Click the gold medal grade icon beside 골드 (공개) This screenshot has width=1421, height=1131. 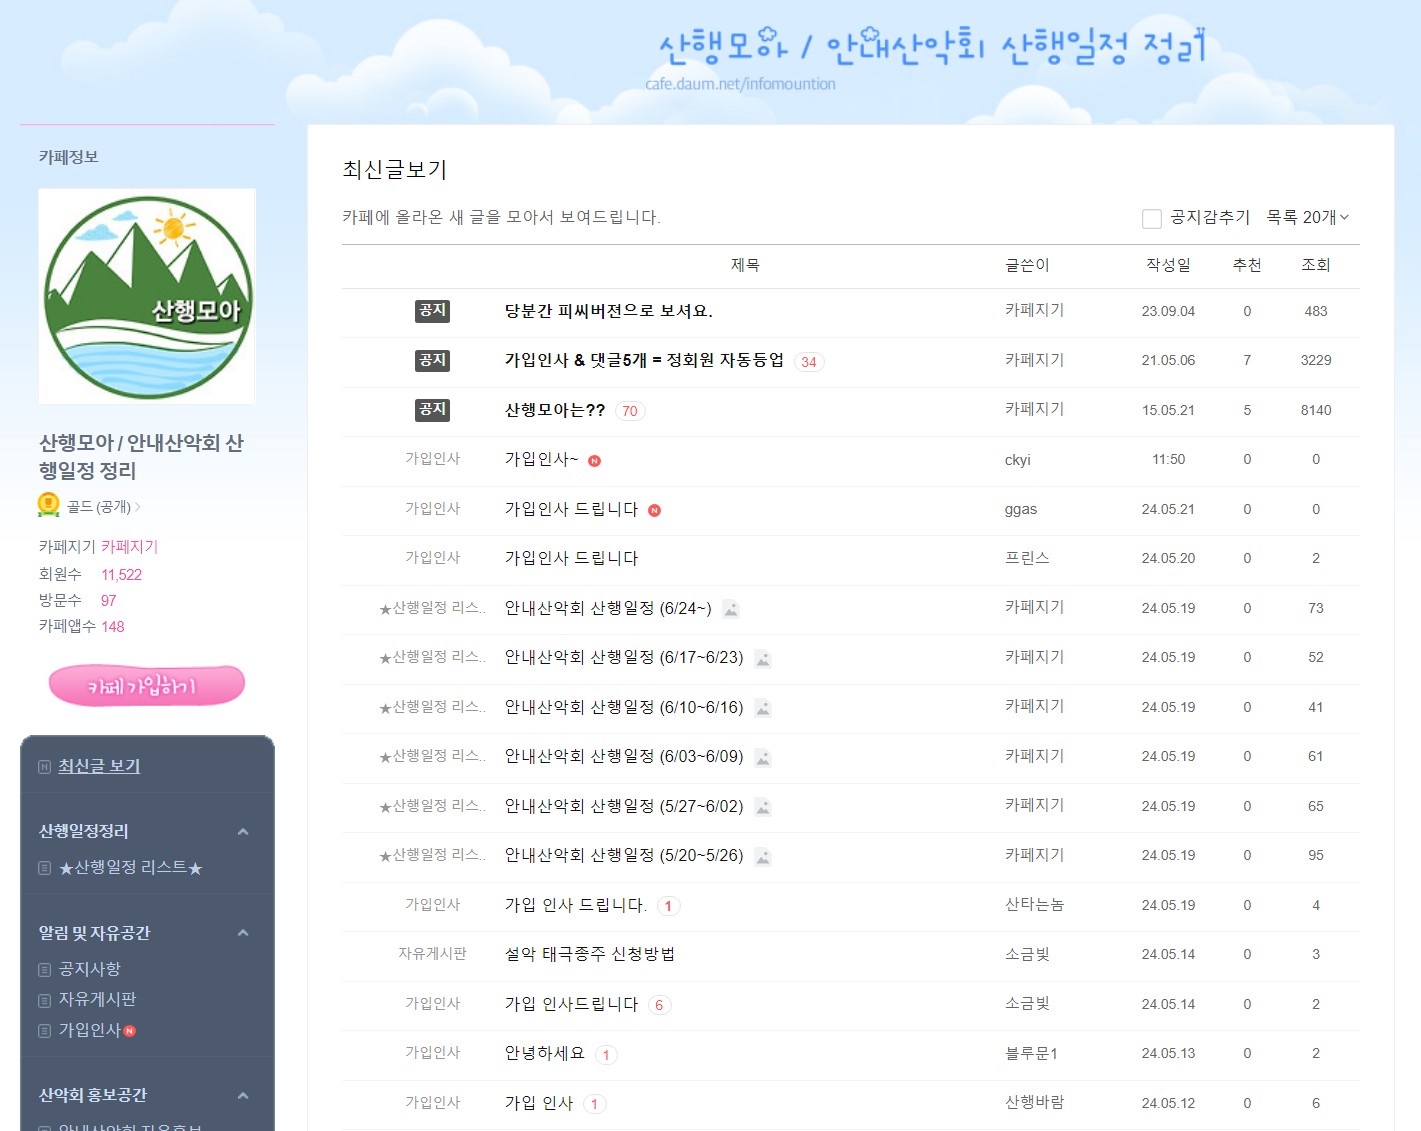pos(47,506)
